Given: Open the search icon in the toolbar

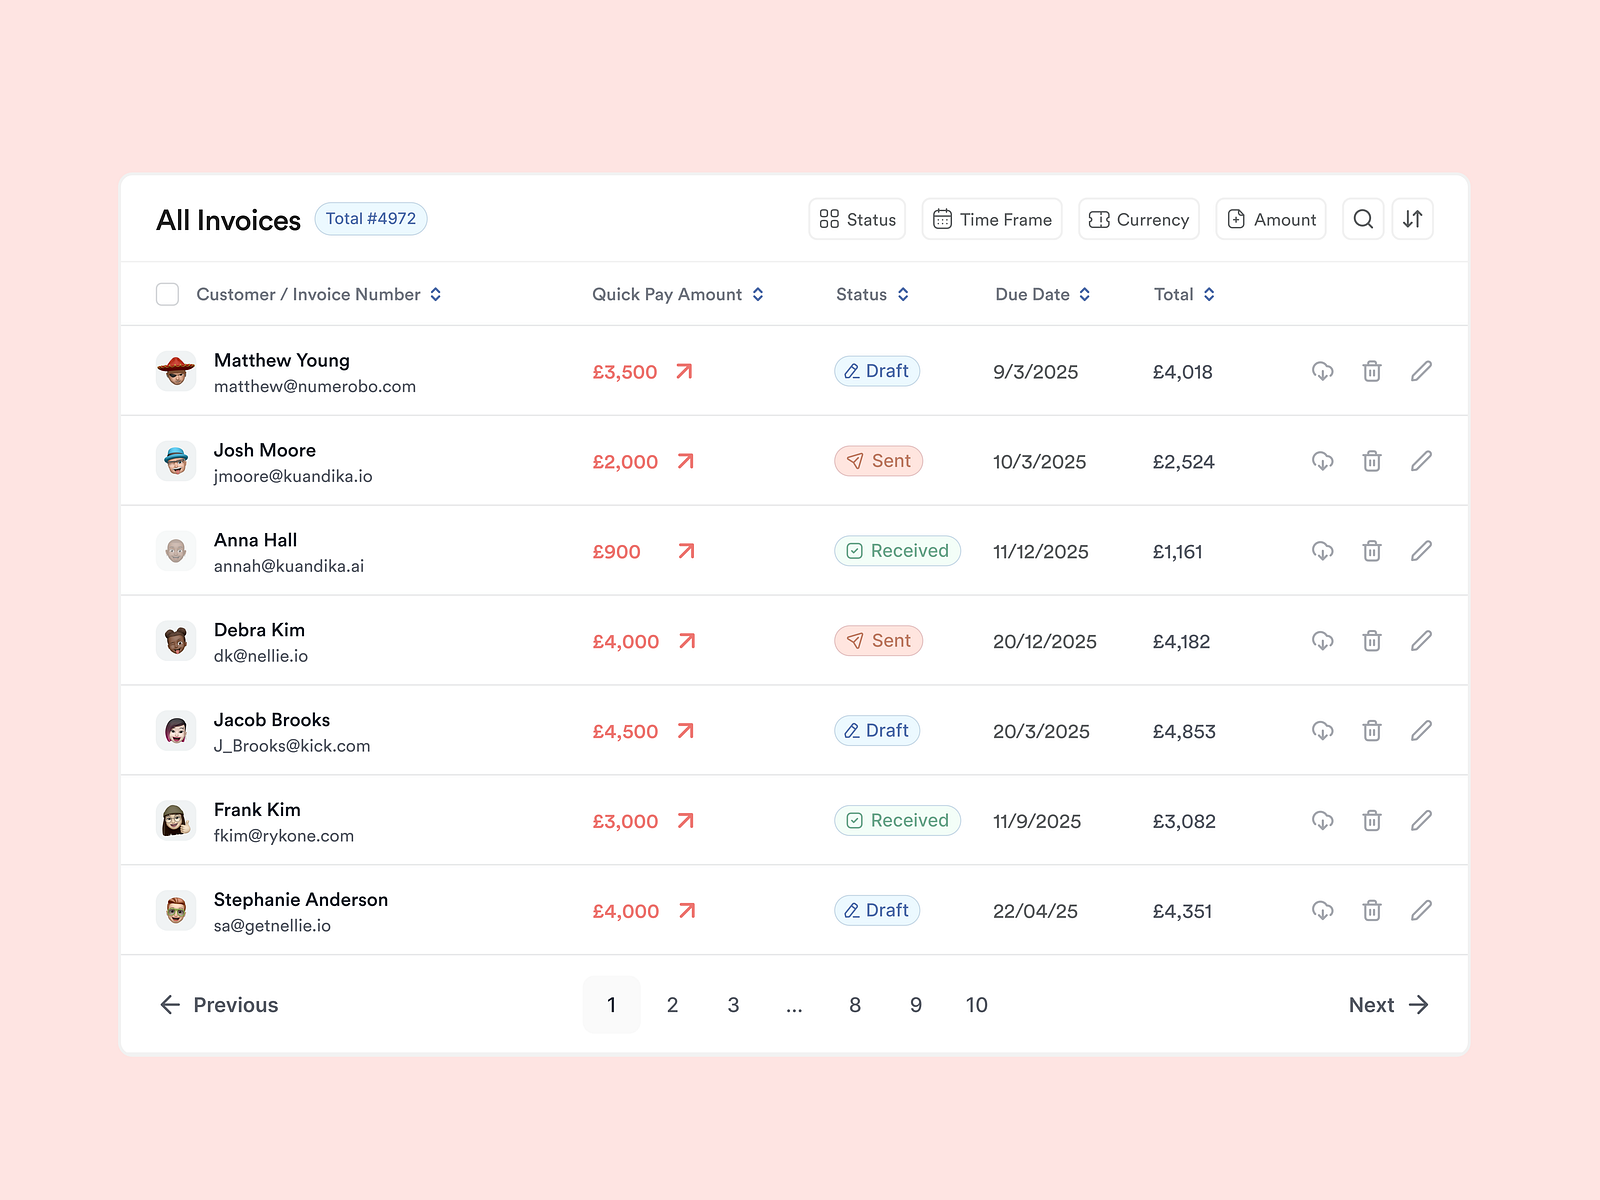Looking at the screenshot, I should pos(1363,219).
